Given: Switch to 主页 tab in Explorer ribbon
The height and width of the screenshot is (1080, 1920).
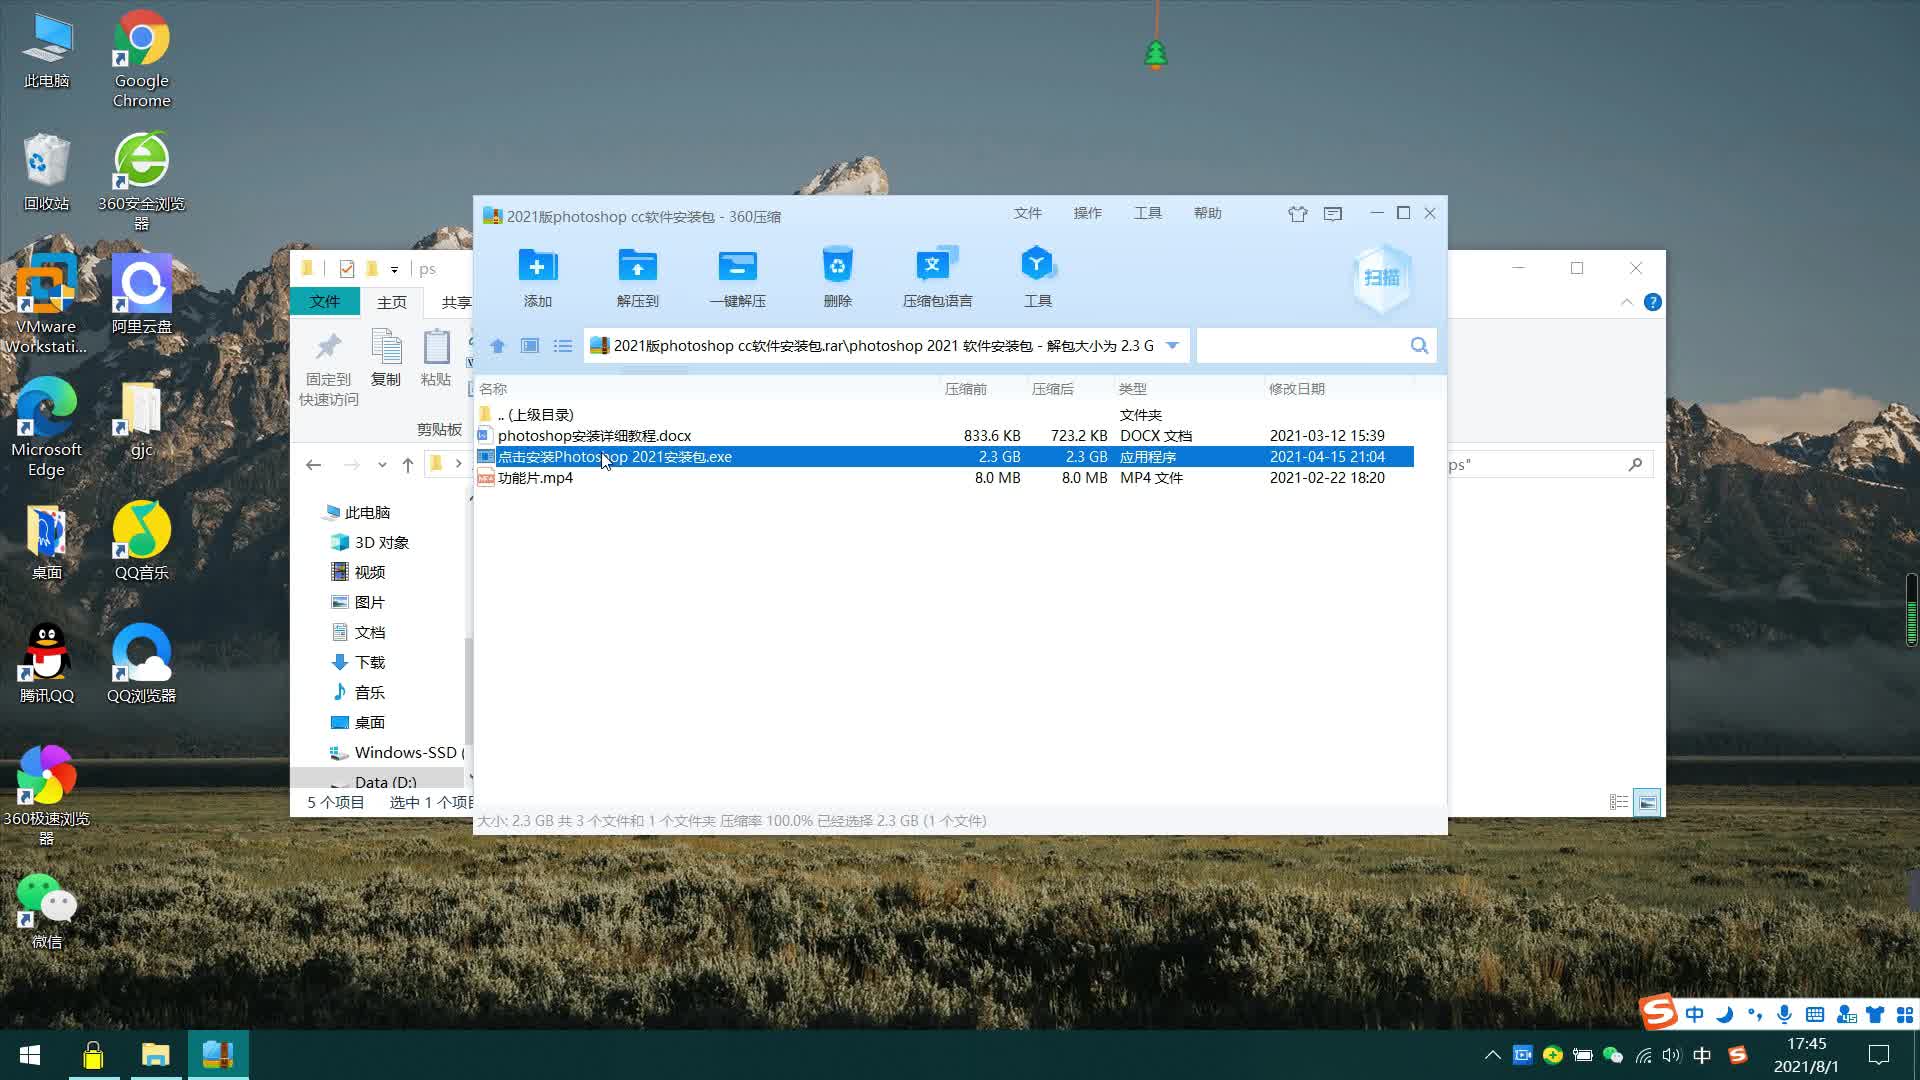Looking at the screenshot, I should [392, 302].
